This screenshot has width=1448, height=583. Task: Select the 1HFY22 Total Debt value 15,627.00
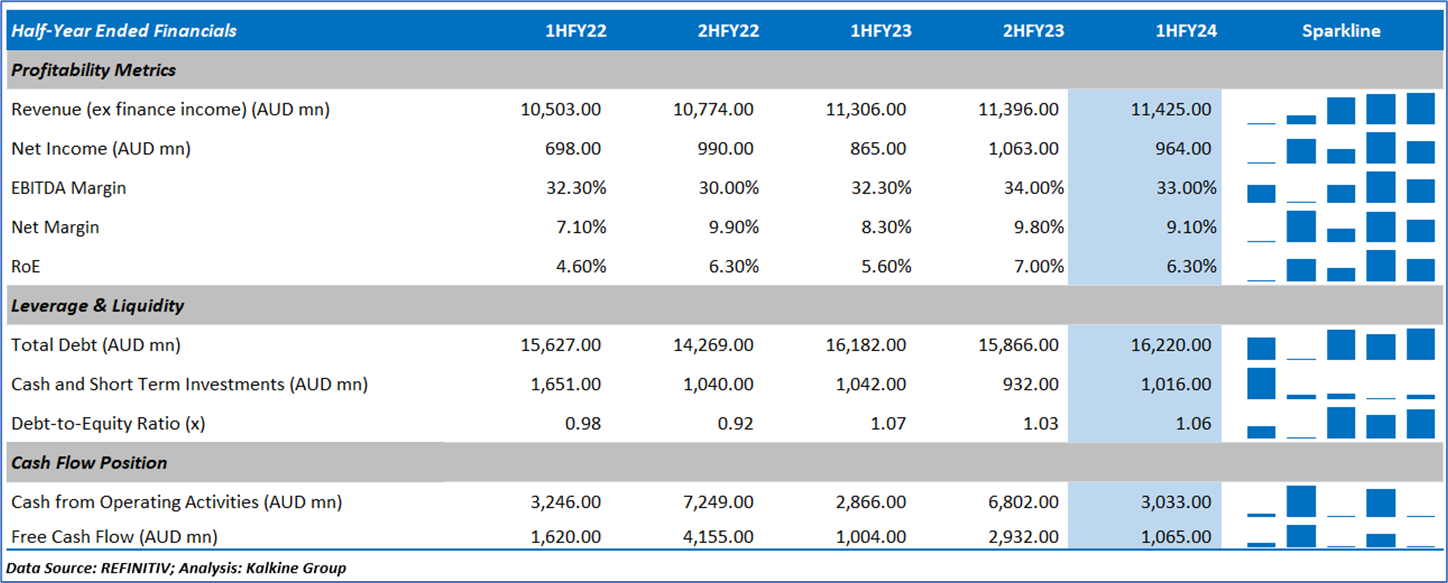pos(561,345)
